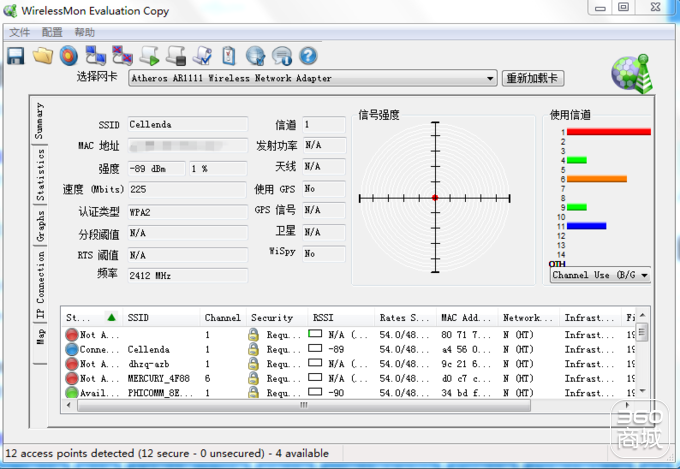Click the globe toolbar icon

click(255, 56)
